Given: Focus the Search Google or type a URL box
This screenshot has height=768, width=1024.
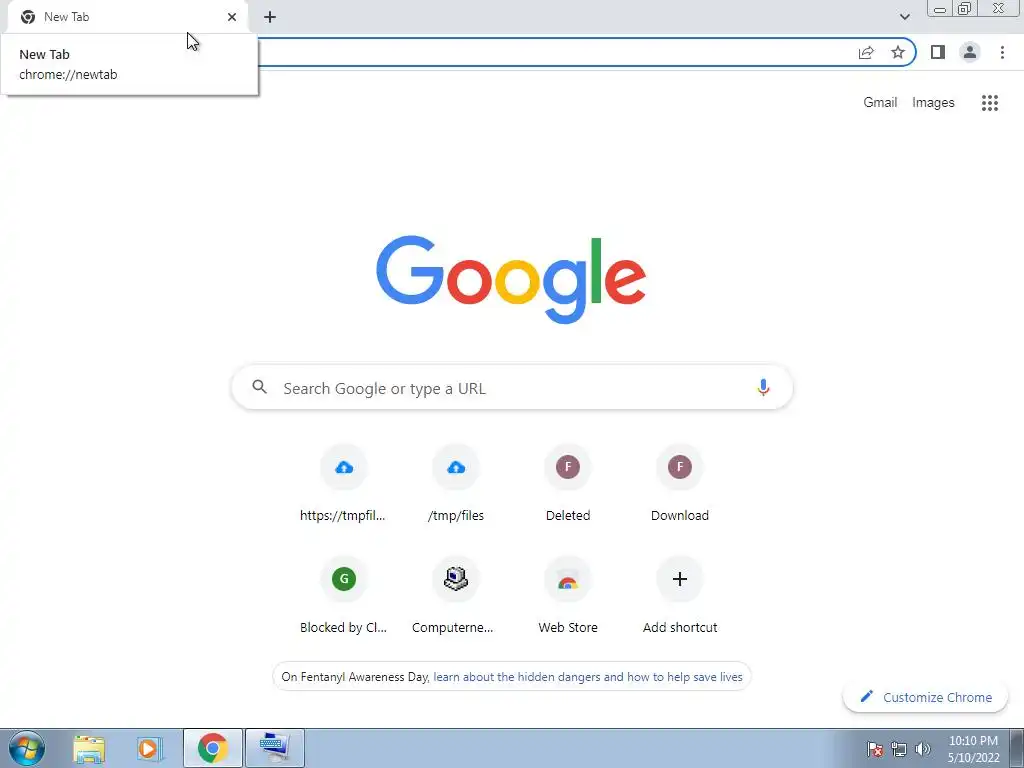Looking at the screenshot, I should [x=512, y=388].
